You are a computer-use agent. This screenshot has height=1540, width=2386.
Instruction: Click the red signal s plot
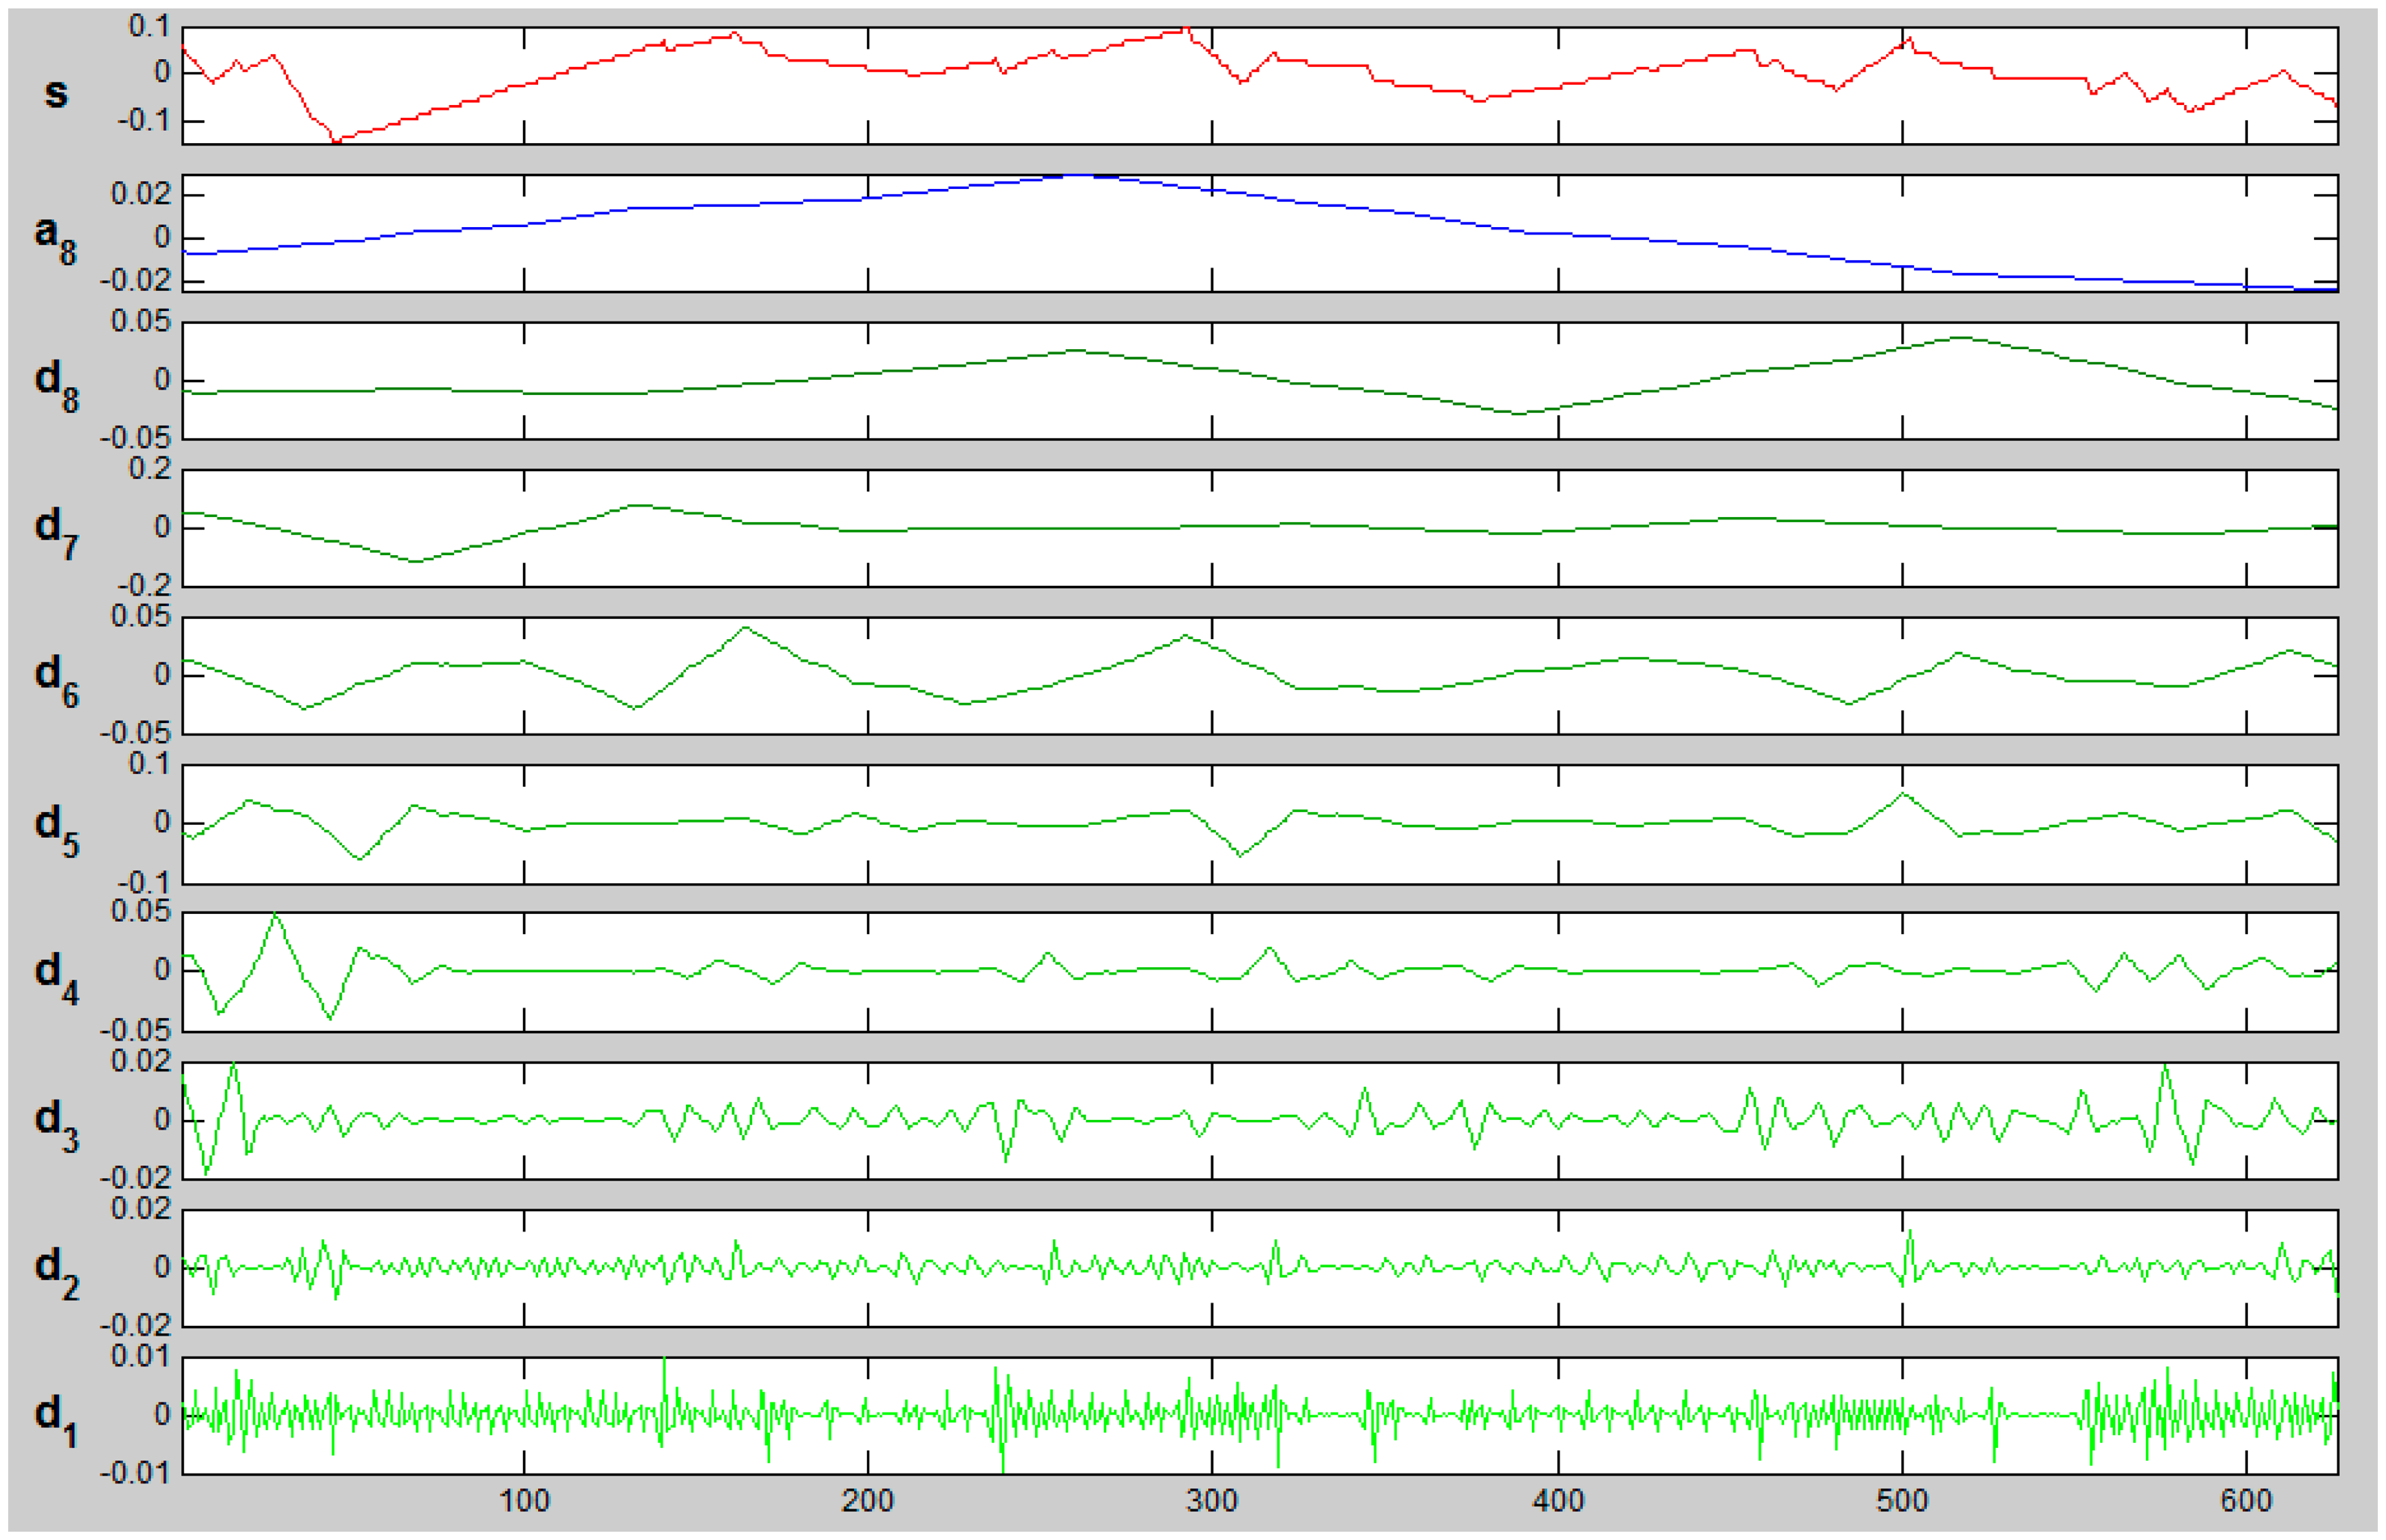pos(1260,86)
